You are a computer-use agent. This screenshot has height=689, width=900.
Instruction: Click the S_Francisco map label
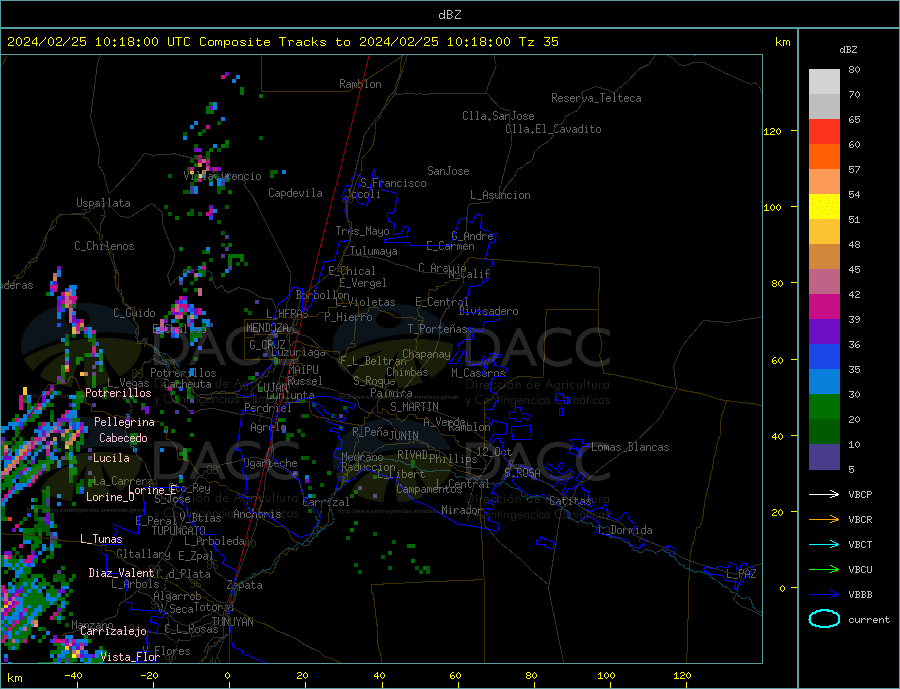393,183
